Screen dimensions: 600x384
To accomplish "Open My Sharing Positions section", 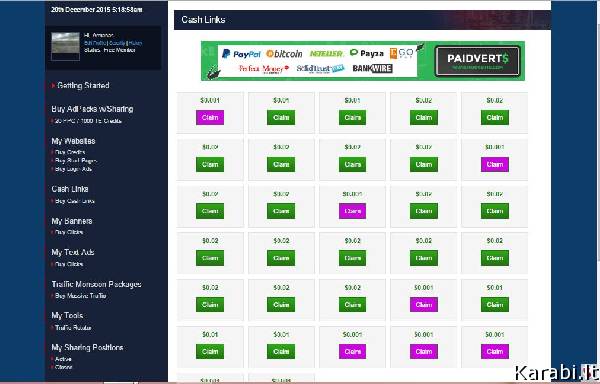I will click(87, 348).
